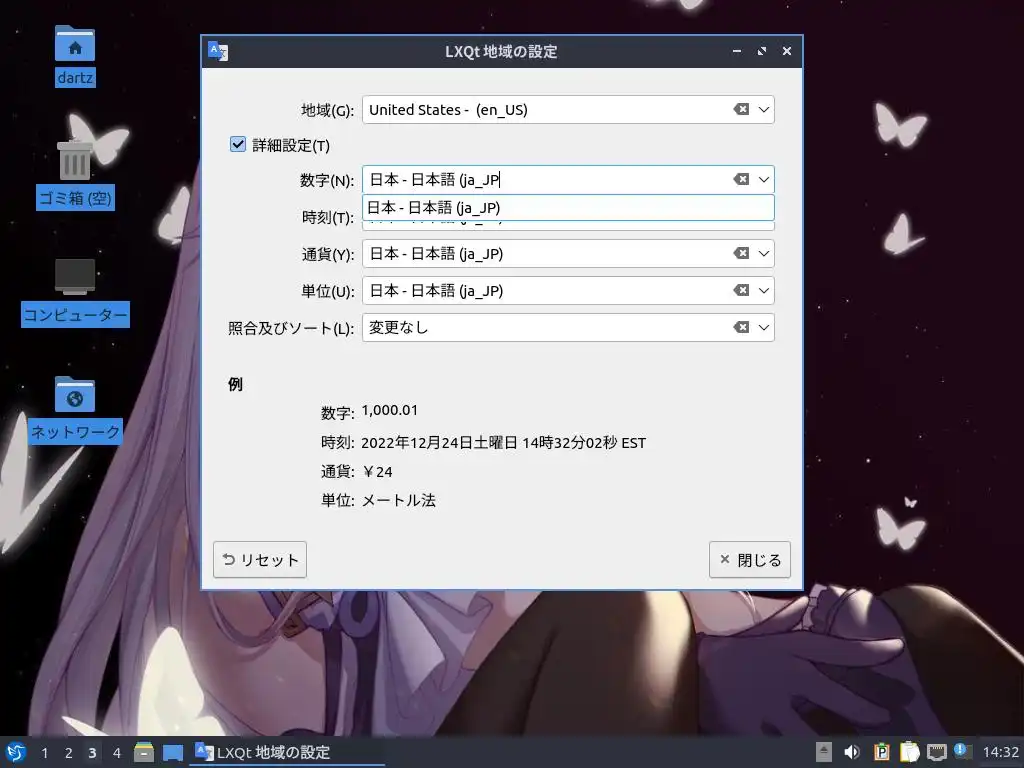Switch to workspace 4 in the pager
The height and width of the screenshot is (768, 1024).
(116, 753)
